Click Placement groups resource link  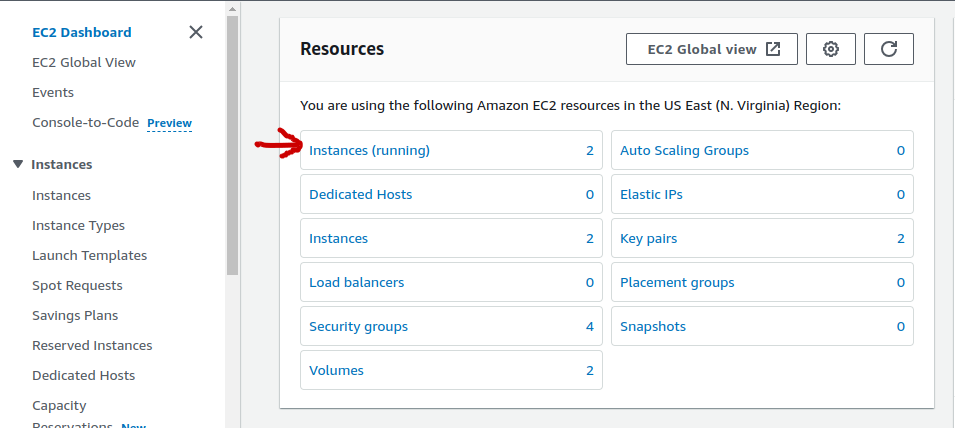click(677, 282)
